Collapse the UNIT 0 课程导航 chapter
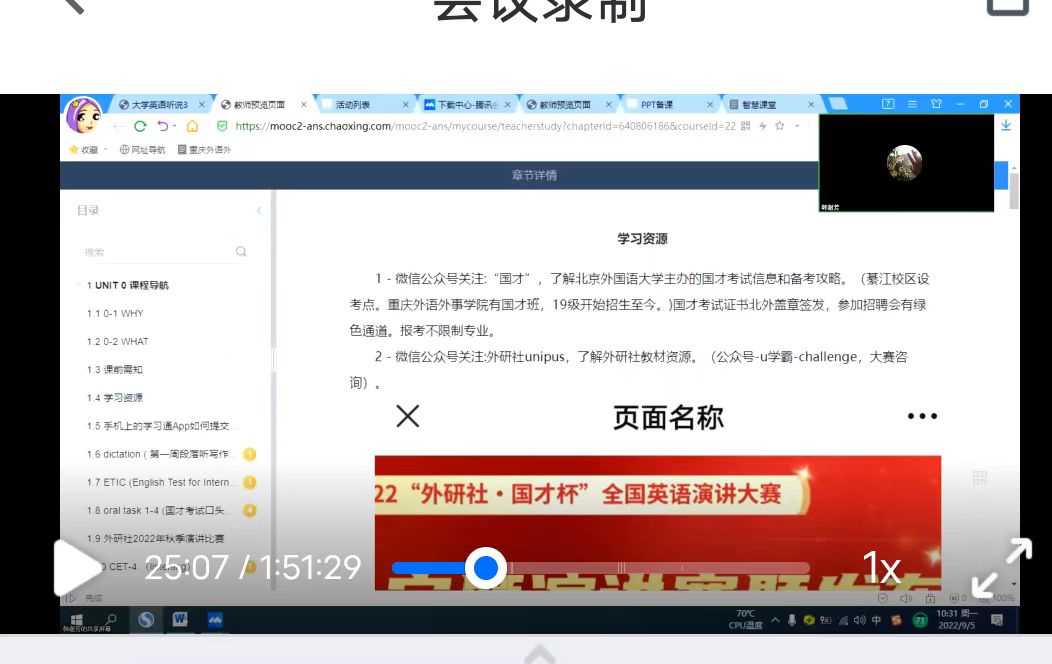 tap(79, 285)
